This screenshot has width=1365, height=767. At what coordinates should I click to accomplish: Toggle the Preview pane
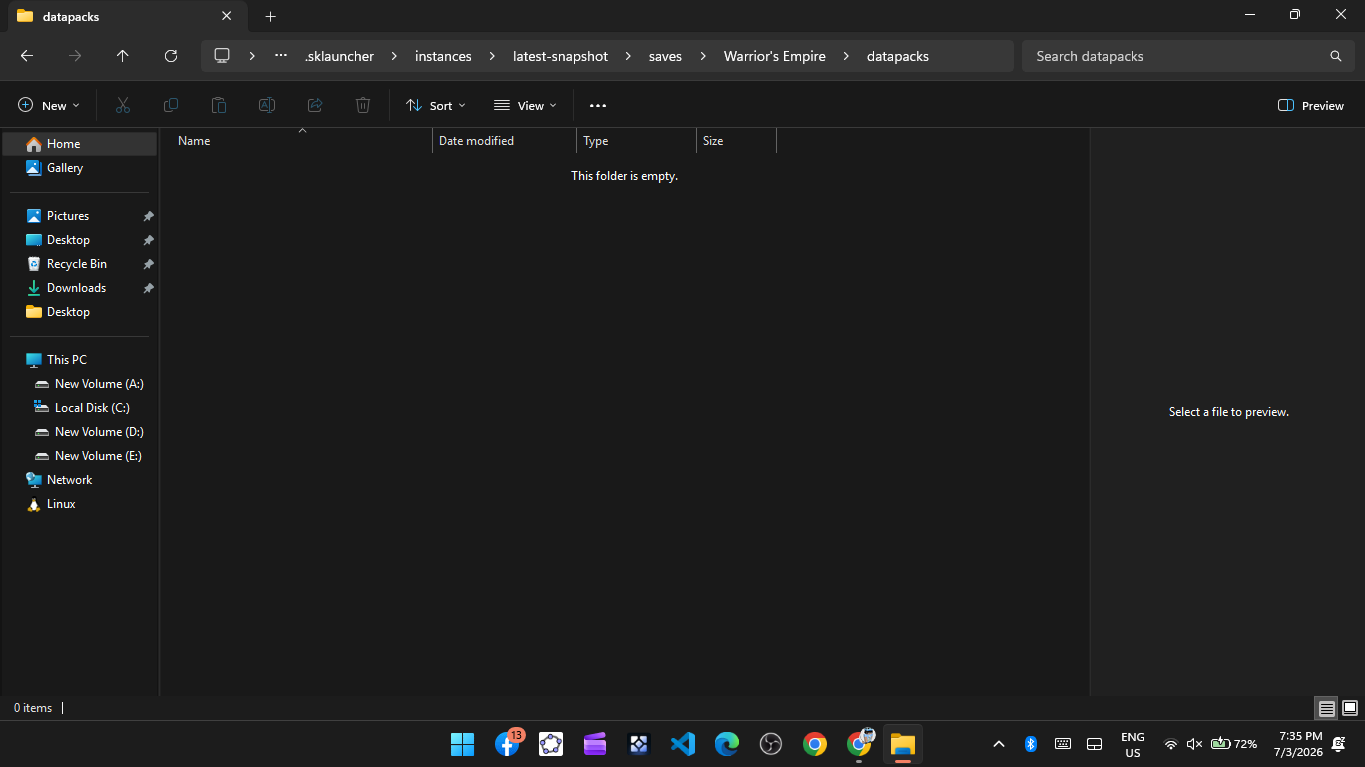pyautogui.click(x=1311, y=105)
